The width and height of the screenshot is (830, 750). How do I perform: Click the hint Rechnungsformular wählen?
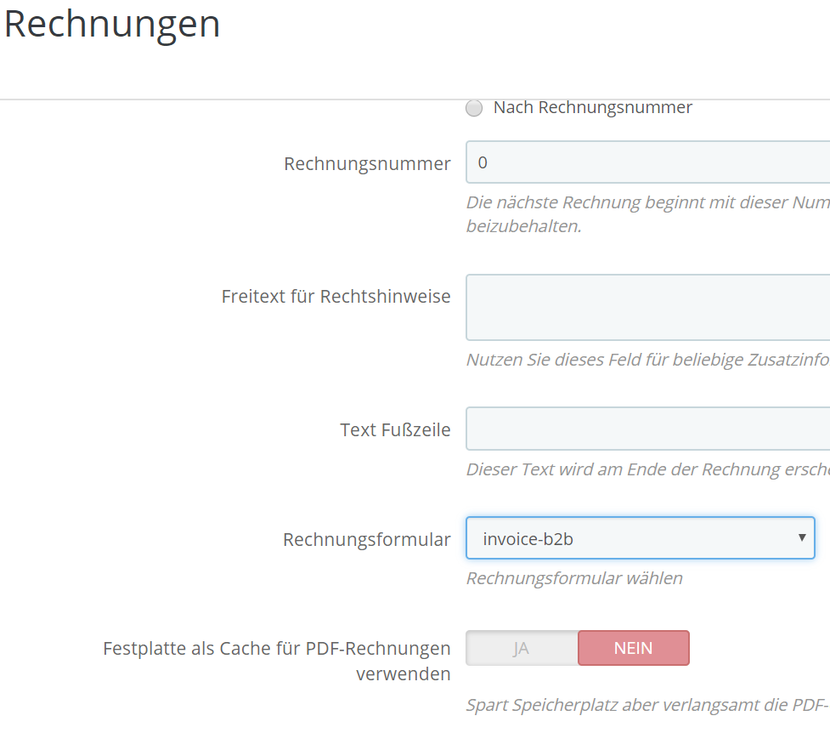574,578
